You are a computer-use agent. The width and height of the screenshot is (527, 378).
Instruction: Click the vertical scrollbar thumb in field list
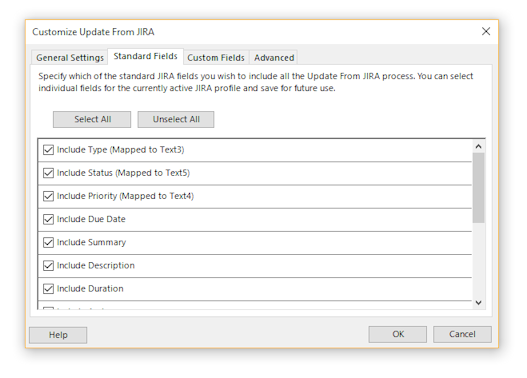(479, 188)
